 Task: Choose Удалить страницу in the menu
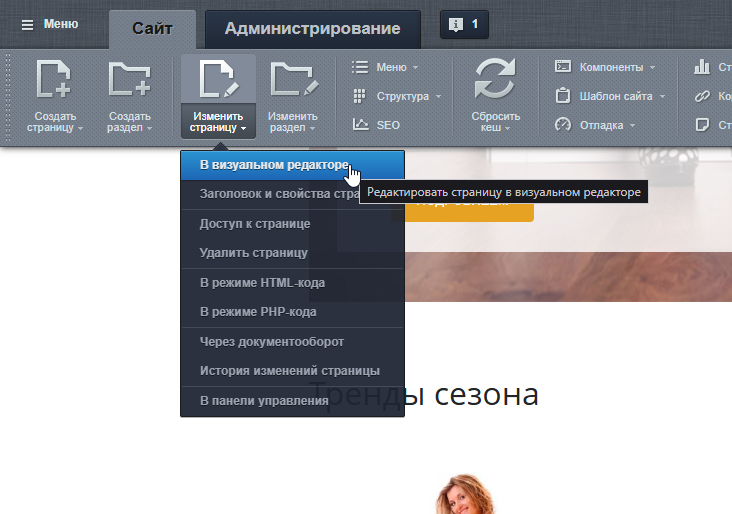point(253,253)
